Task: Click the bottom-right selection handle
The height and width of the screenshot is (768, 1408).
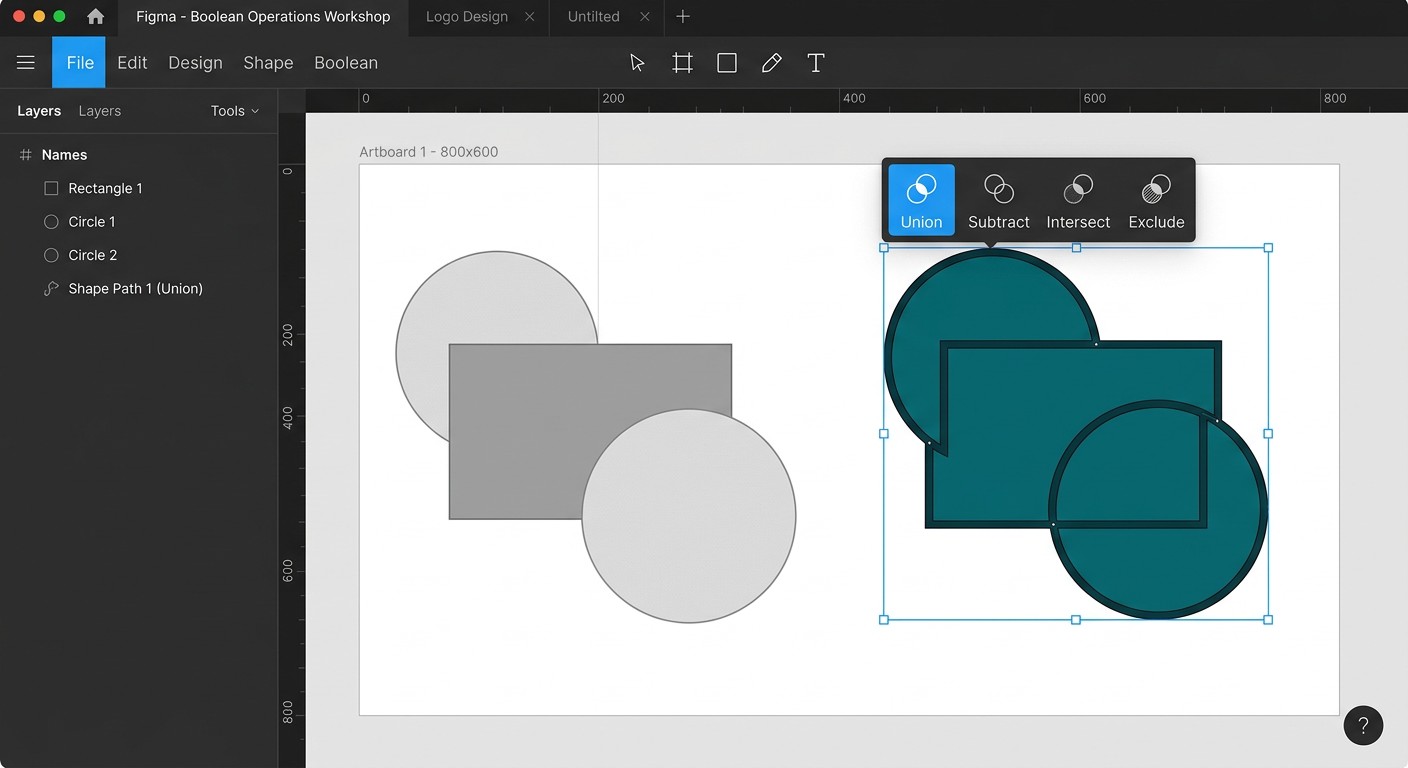Action: tap(1268, 620)
